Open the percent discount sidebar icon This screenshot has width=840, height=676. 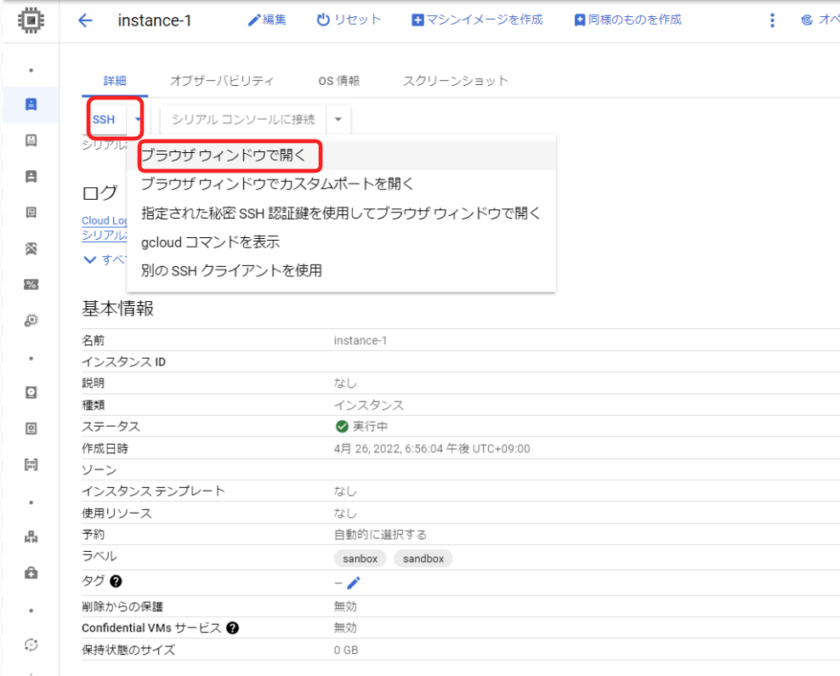click(31, 284)
